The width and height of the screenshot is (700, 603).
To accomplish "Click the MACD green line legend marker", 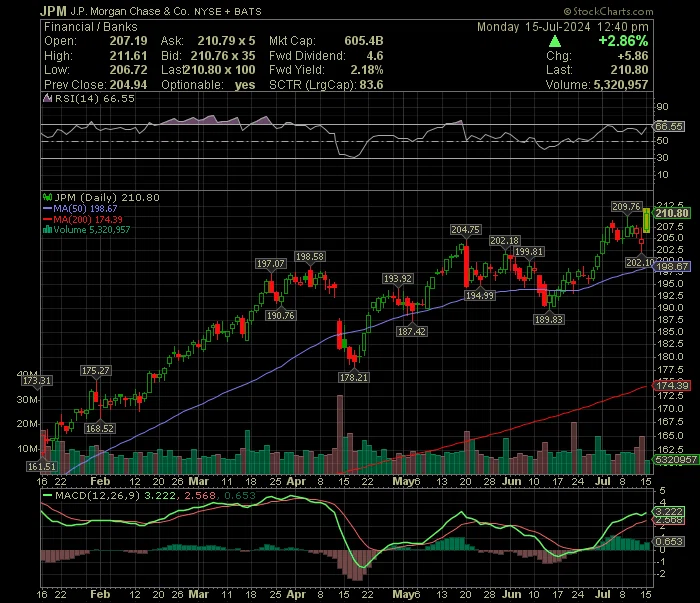I will (47, 495).
